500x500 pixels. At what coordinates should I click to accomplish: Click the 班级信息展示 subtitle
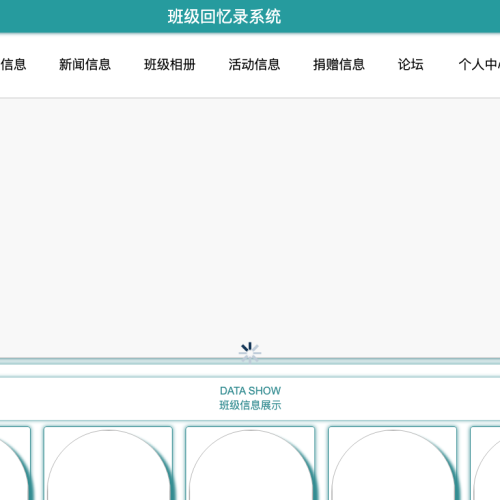pos(250,405)
